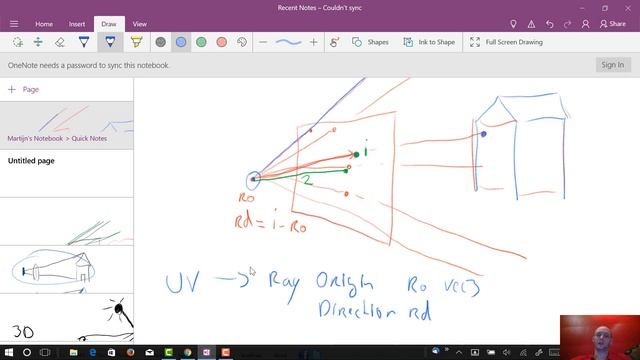
Task: Open the network status tray icon
Action: (x=523, y=352)
